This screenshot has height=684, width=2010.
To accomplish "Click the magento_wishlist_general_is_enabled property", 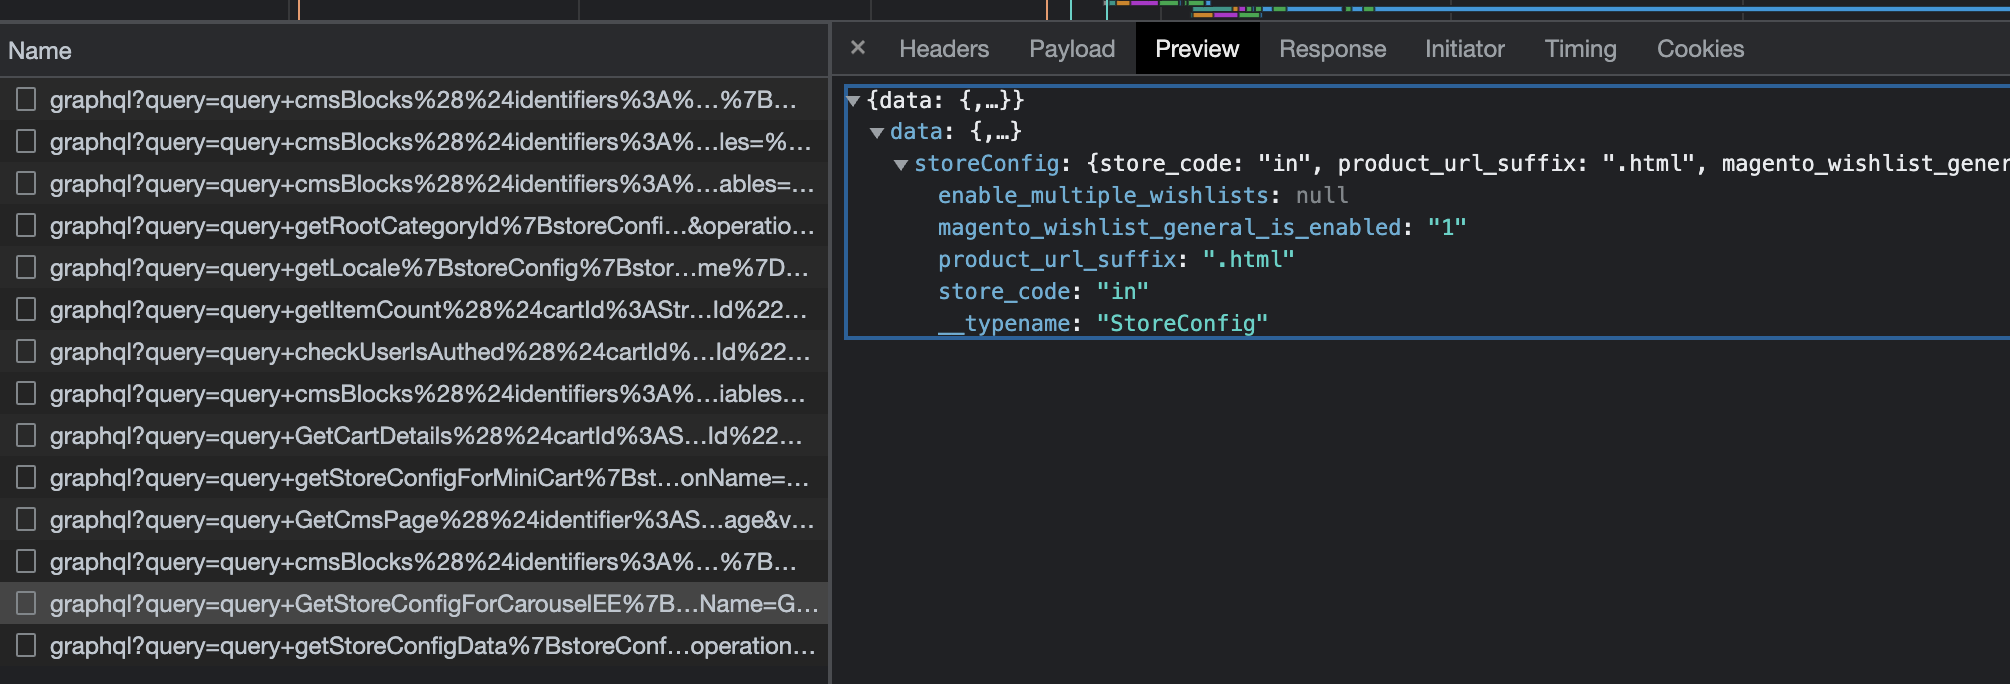I will click(1202, 227).
